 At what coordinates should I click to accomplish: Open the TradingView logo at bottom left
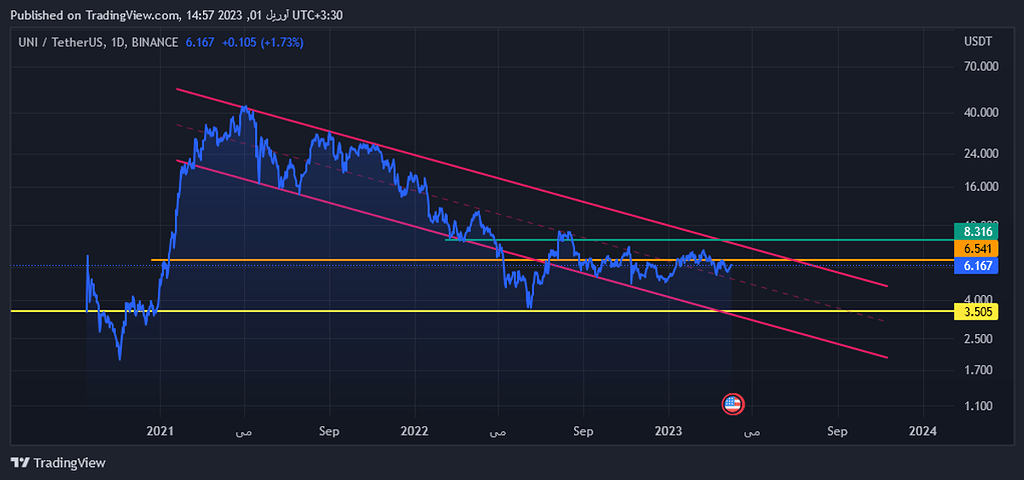[x=58, y=463]
